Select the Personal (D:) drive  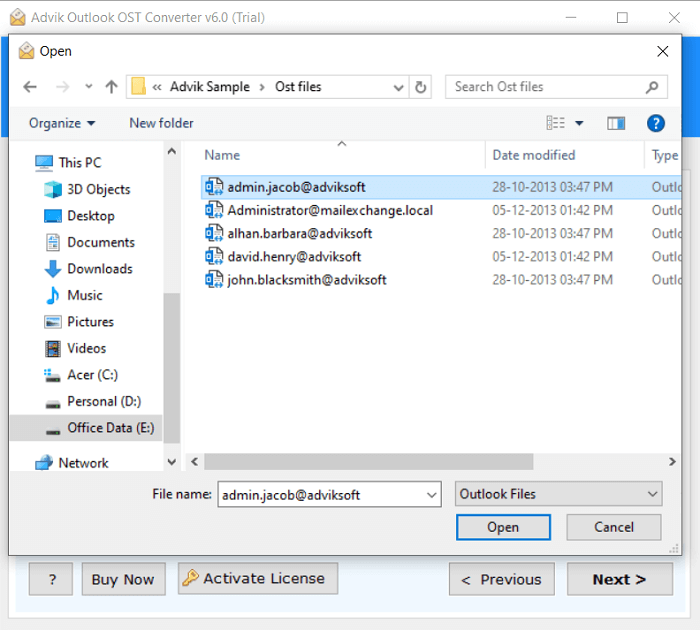pos(104,401)
